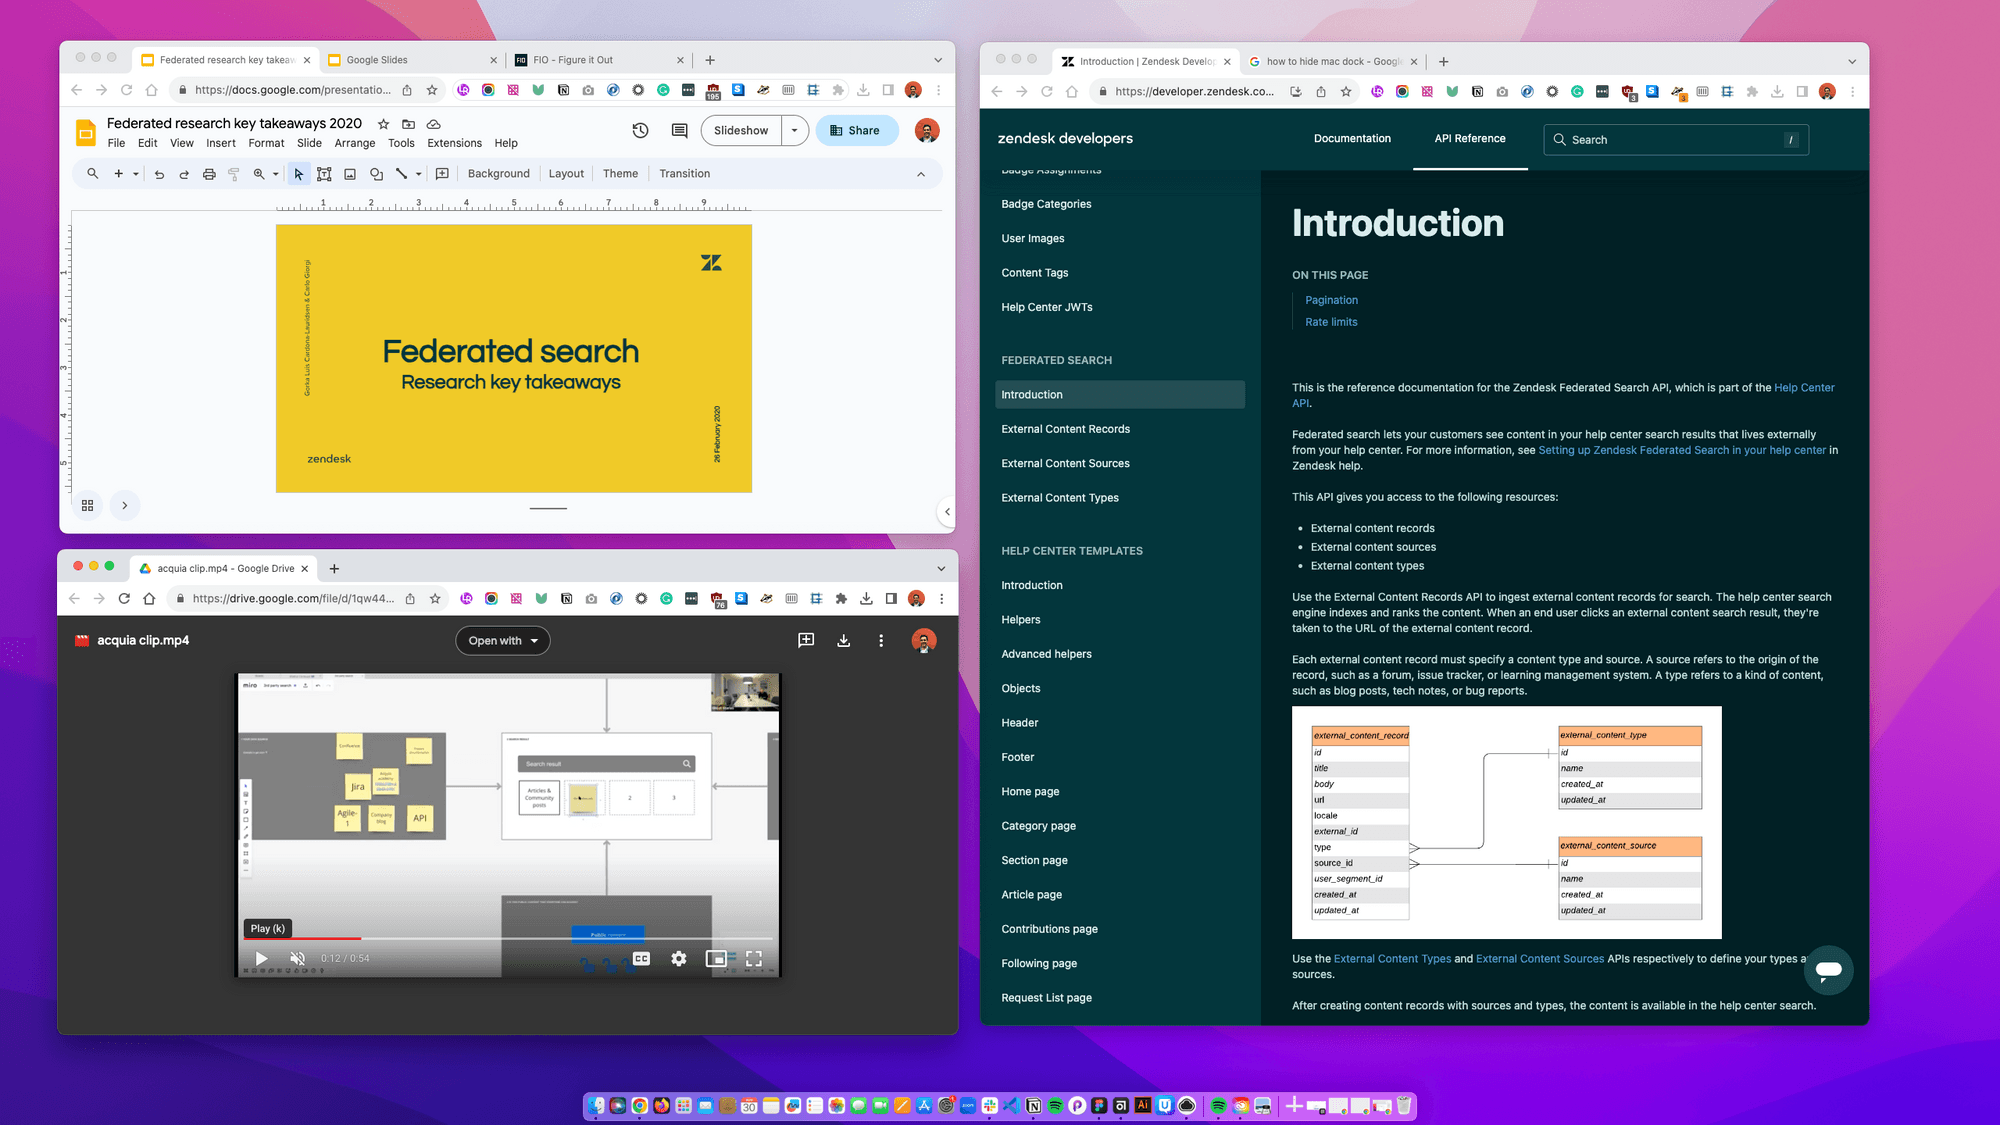The width and height of the screenshot is (2000, 1125).
Task: Unmute the video sound
Action: click(x=297, y=958)
